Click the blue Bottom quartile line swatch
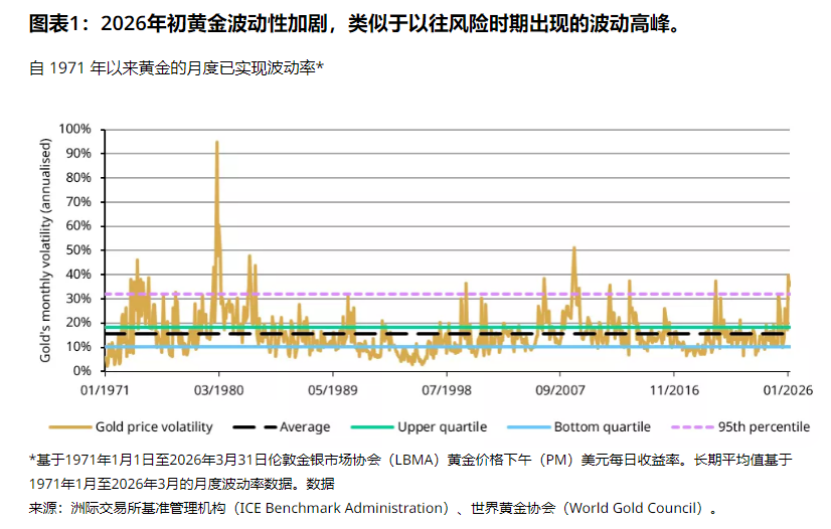The image size is (831, 529). (x=528, y=427)
